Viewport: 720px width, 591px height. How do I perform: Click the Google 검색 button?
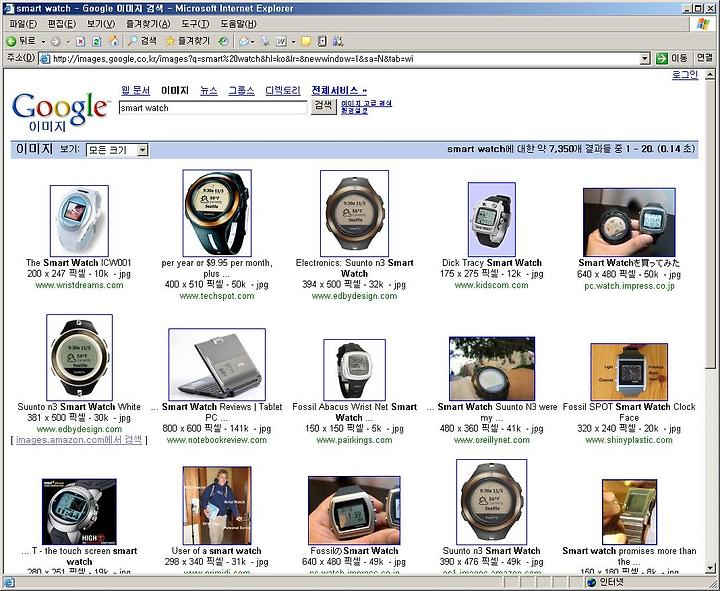click(x=323, y=106)
